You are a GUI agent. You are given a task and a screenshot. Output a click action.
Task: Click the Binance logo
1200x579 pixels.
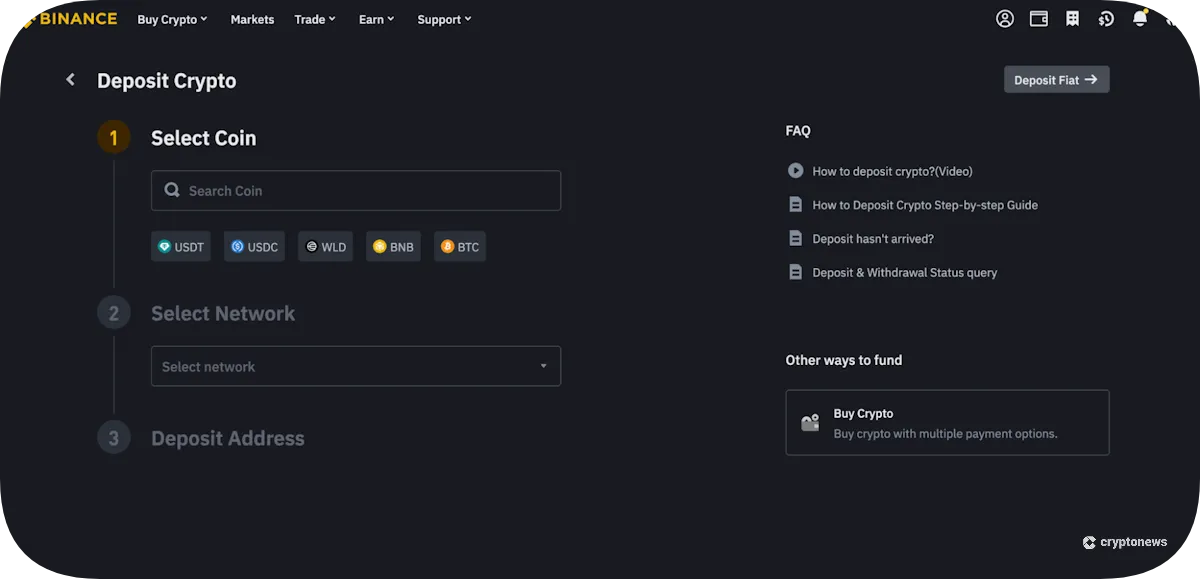click(68, 18)
